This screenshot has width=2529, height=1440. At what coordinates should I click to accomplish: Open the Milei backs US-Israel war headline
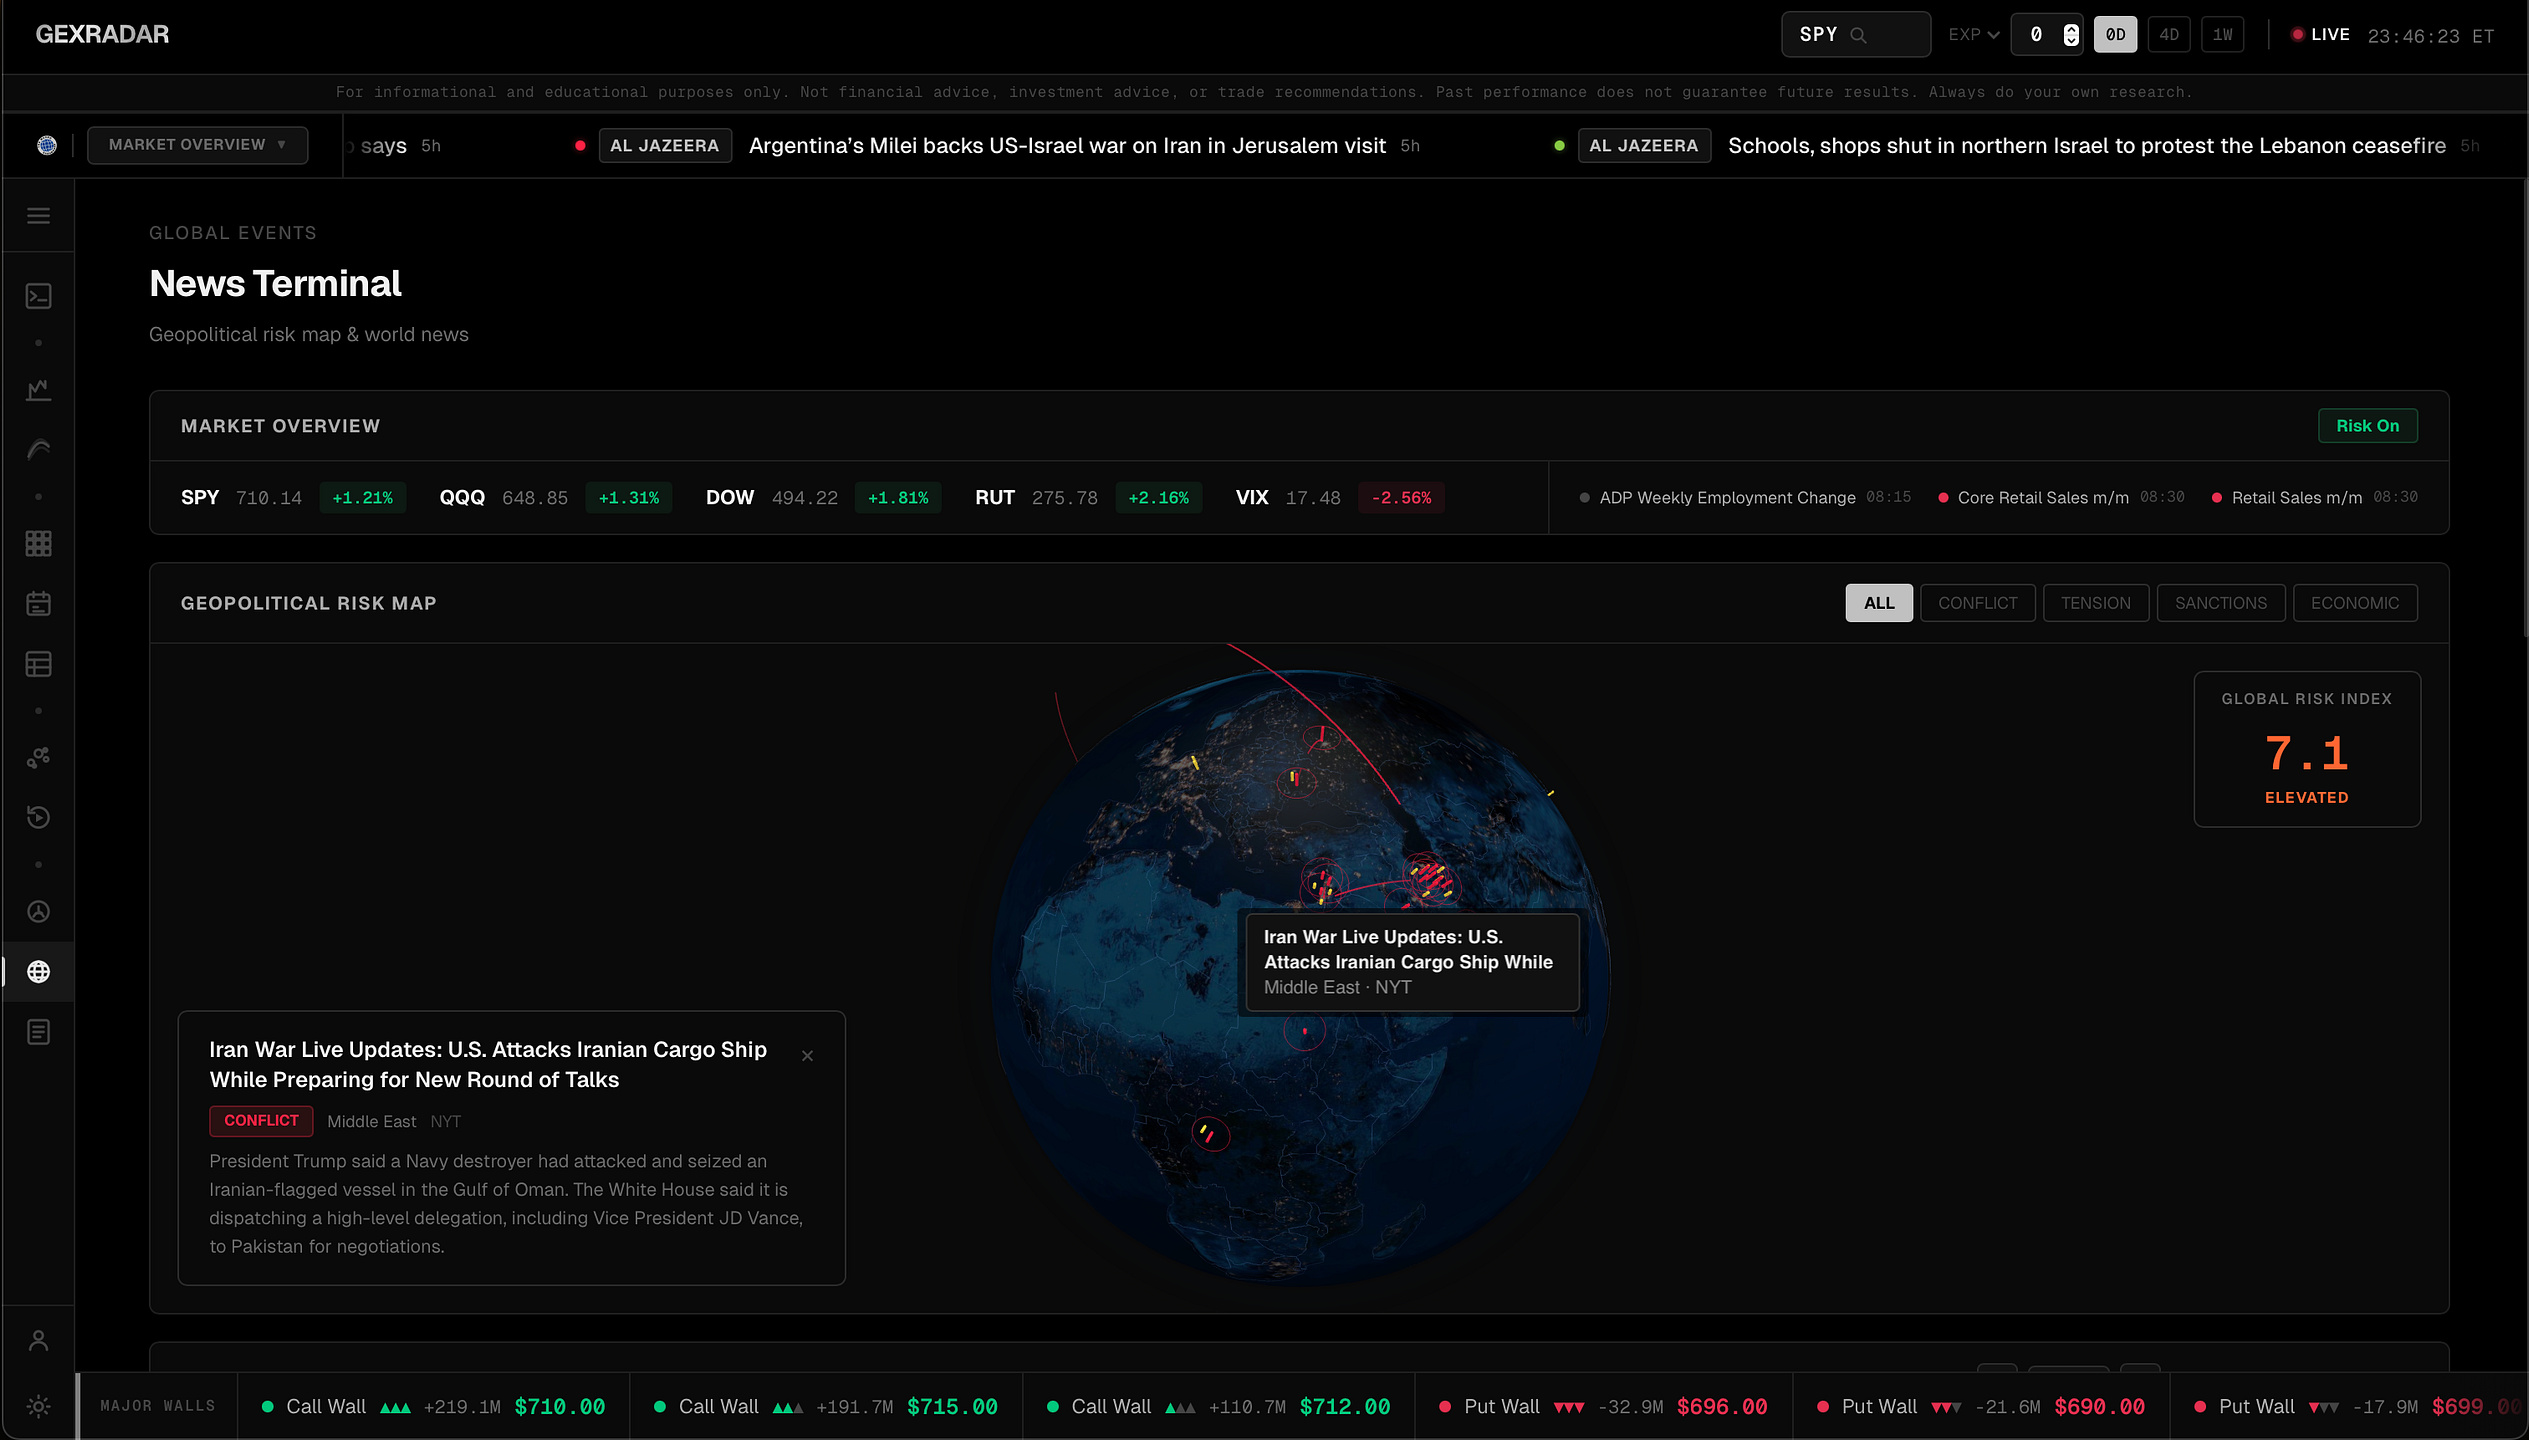click(x=1067, y=146)
